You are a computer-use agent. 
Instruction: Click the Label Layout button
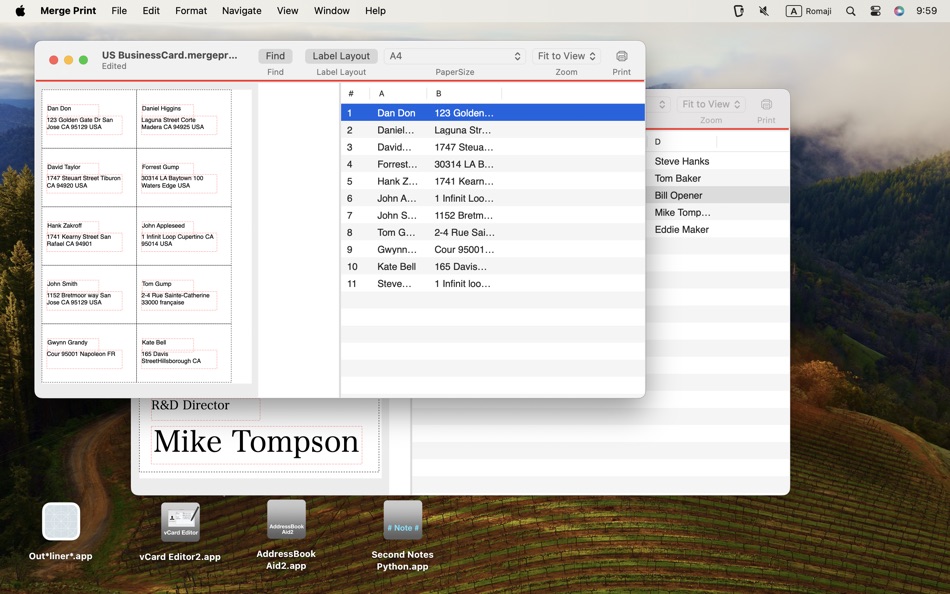(340, 55)
